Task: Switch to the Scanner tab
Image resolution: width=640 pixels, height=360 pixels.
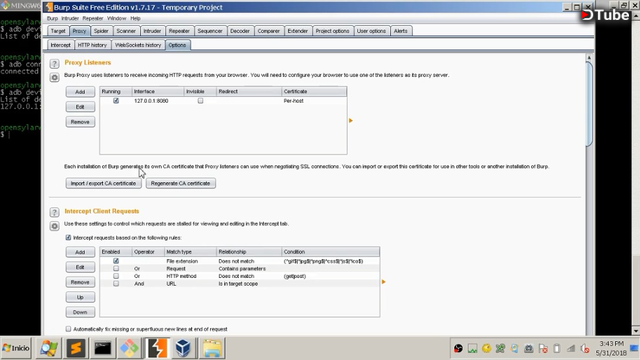Action: pyautogui.click(x=126, y=31)
